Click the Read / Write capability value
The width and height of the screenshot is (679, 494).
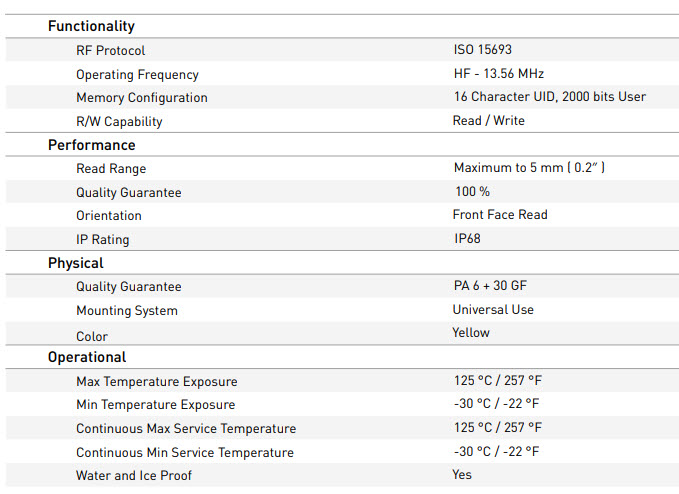[488, 120]
